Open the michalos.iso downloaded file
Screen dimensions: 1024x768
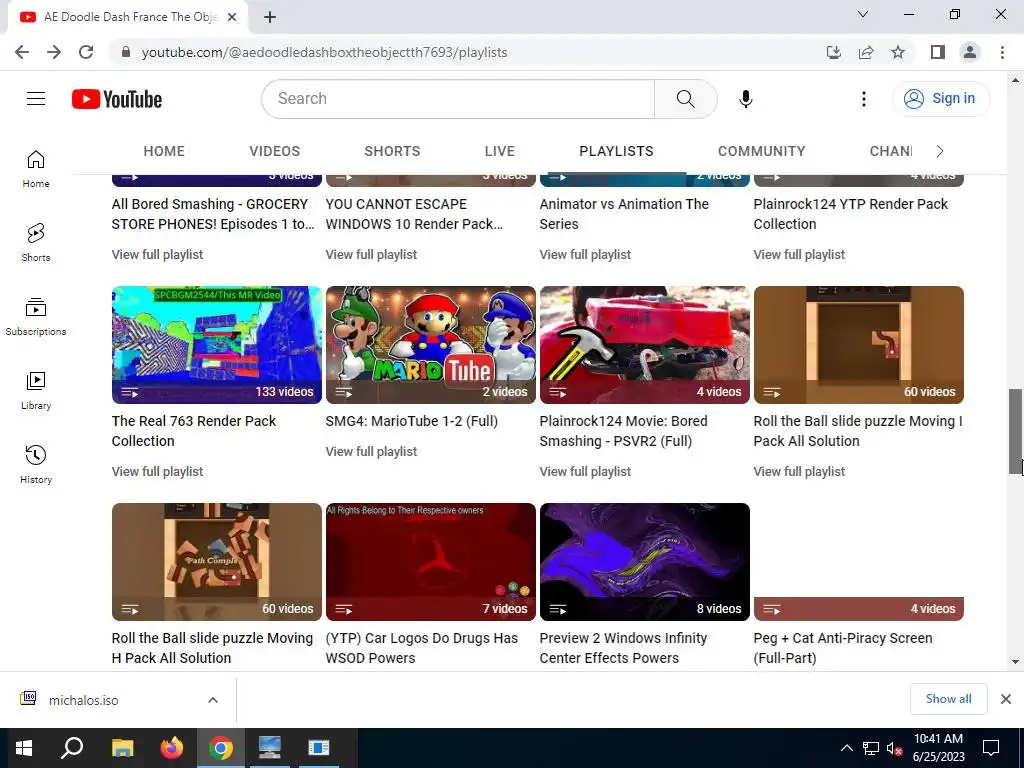click(x=83, y=700)
